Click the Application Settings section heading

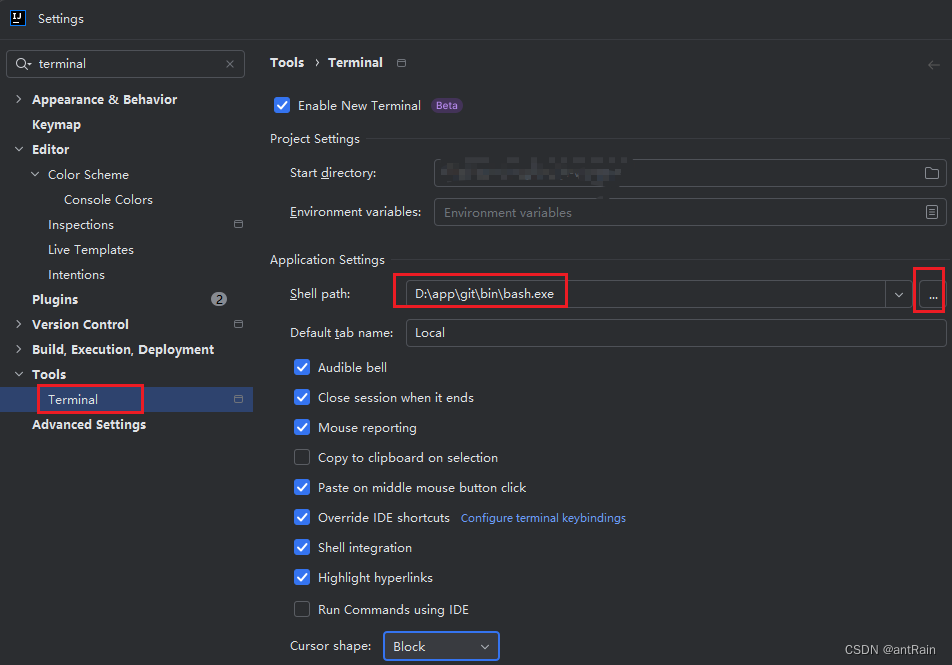click(x=327, y=259)
